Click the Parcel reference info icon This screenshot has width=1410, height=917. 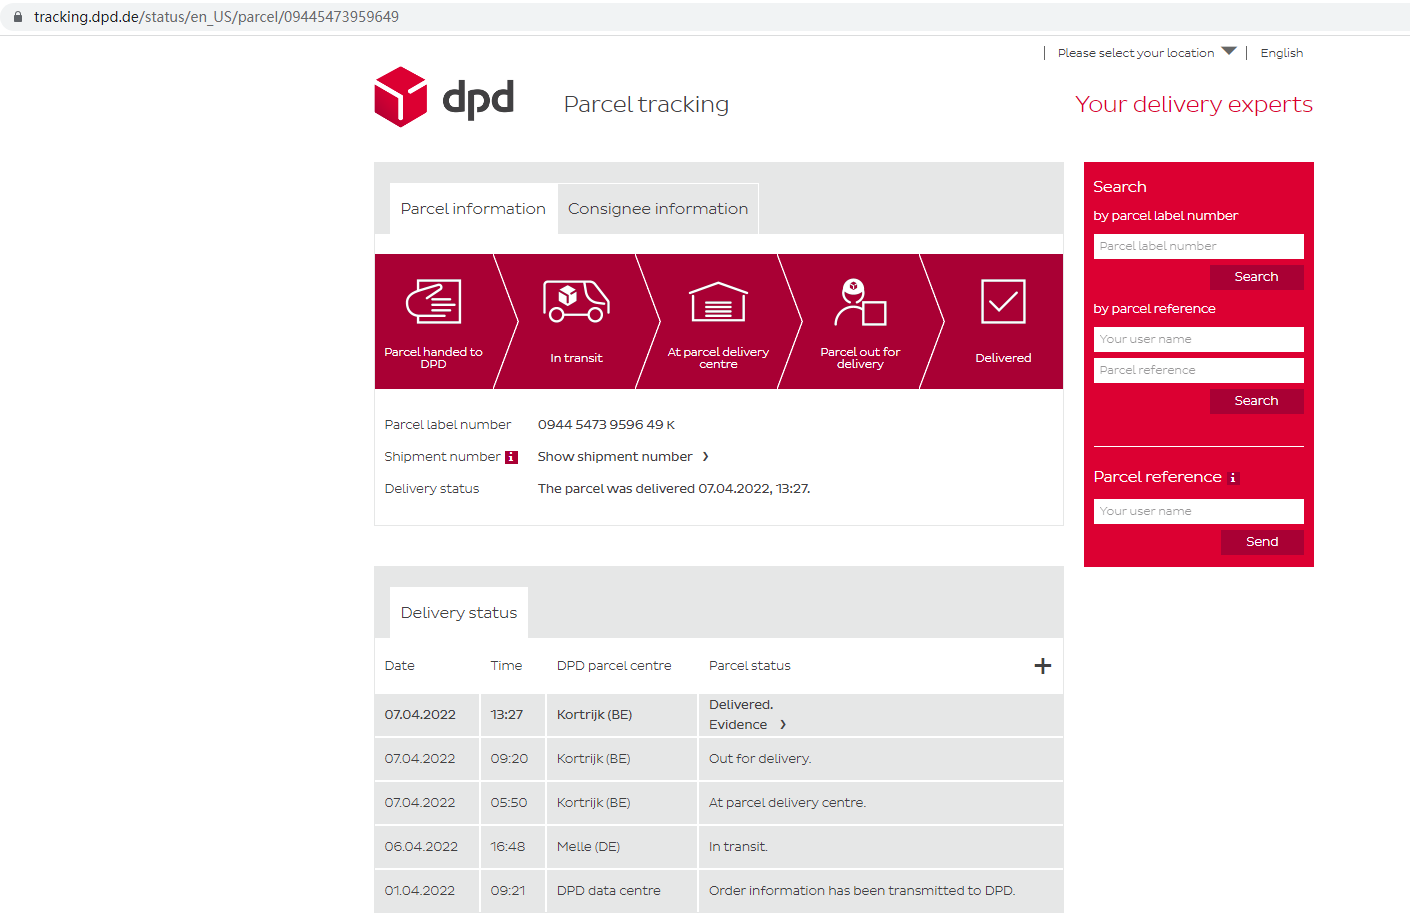(1233, 478)
